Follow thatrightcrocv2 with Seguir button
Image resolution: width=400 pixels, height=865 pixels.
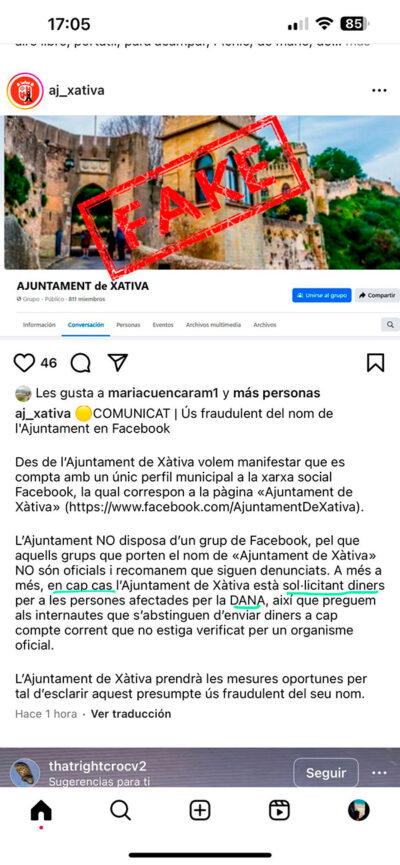tap(326, 773)
